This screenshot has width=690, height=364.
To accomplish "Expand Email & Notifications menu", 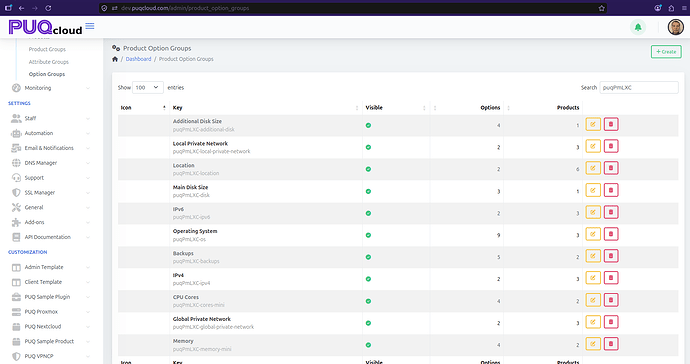I will [51, 148].
